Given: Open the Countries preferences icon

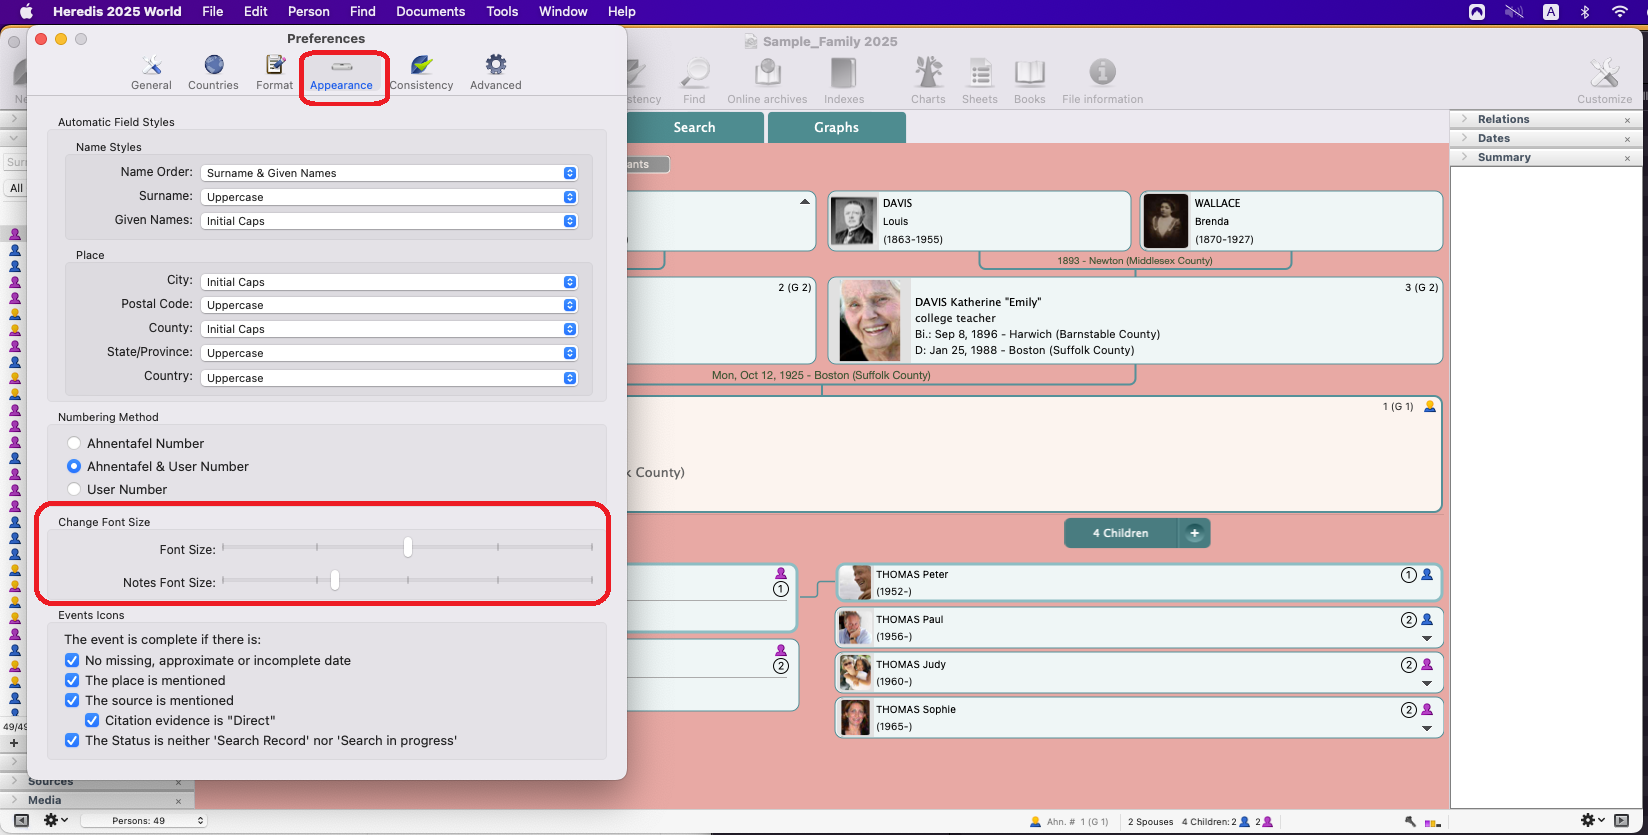Looking at the screenshot, I should [x=213, y=73].
